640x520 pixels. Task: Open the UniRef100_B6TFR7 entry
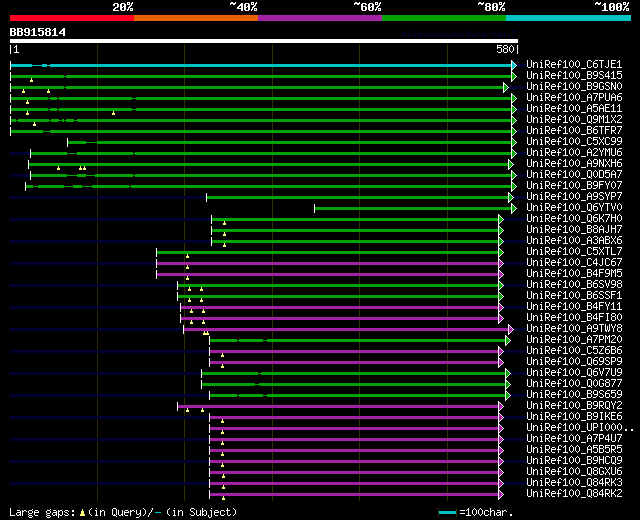pyautogui.click(x=574, y=131)
